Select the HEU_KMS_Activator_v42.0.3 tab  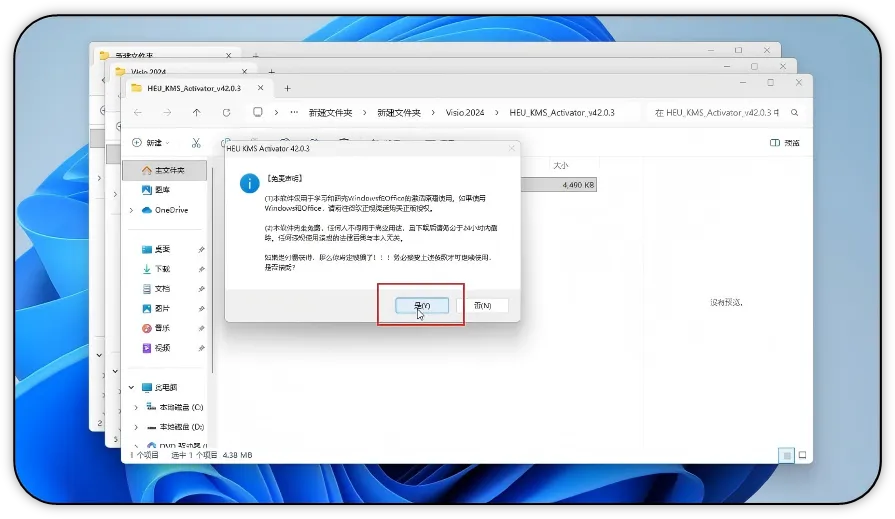click(x=194, y=88)
